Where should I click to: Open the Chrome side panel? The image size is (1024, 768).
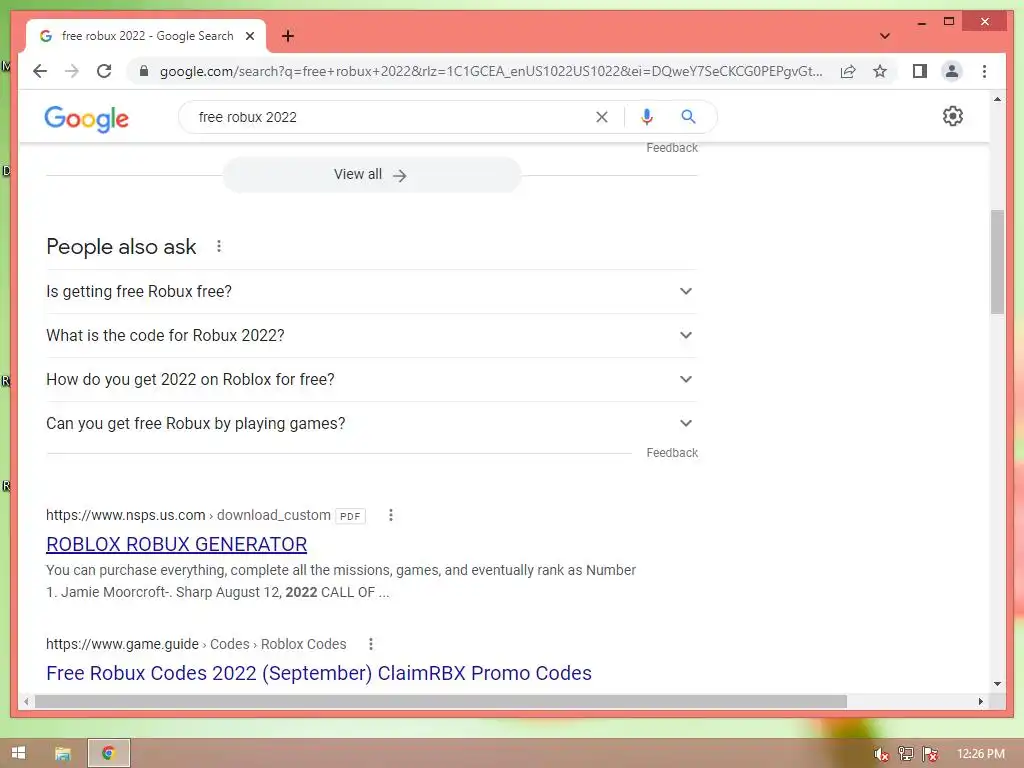pyautogui.click(x=920, y=71)
